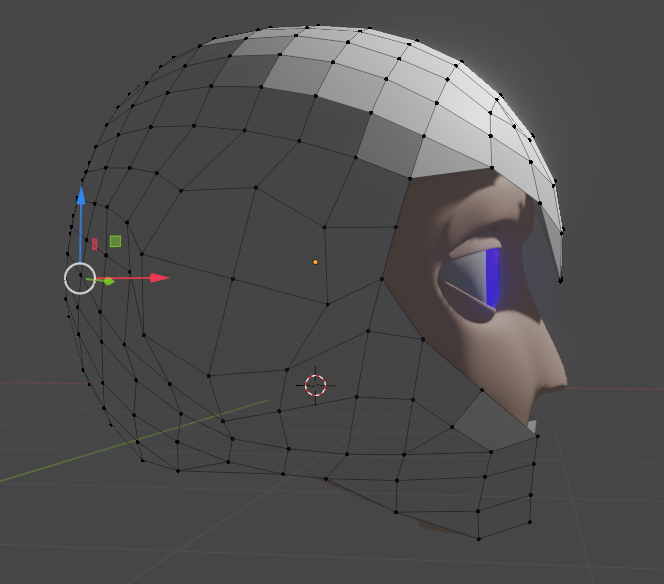664x584 pixels.
Task: Click the red-white 3D cursor crosshair
Action: tap(315, 385)
